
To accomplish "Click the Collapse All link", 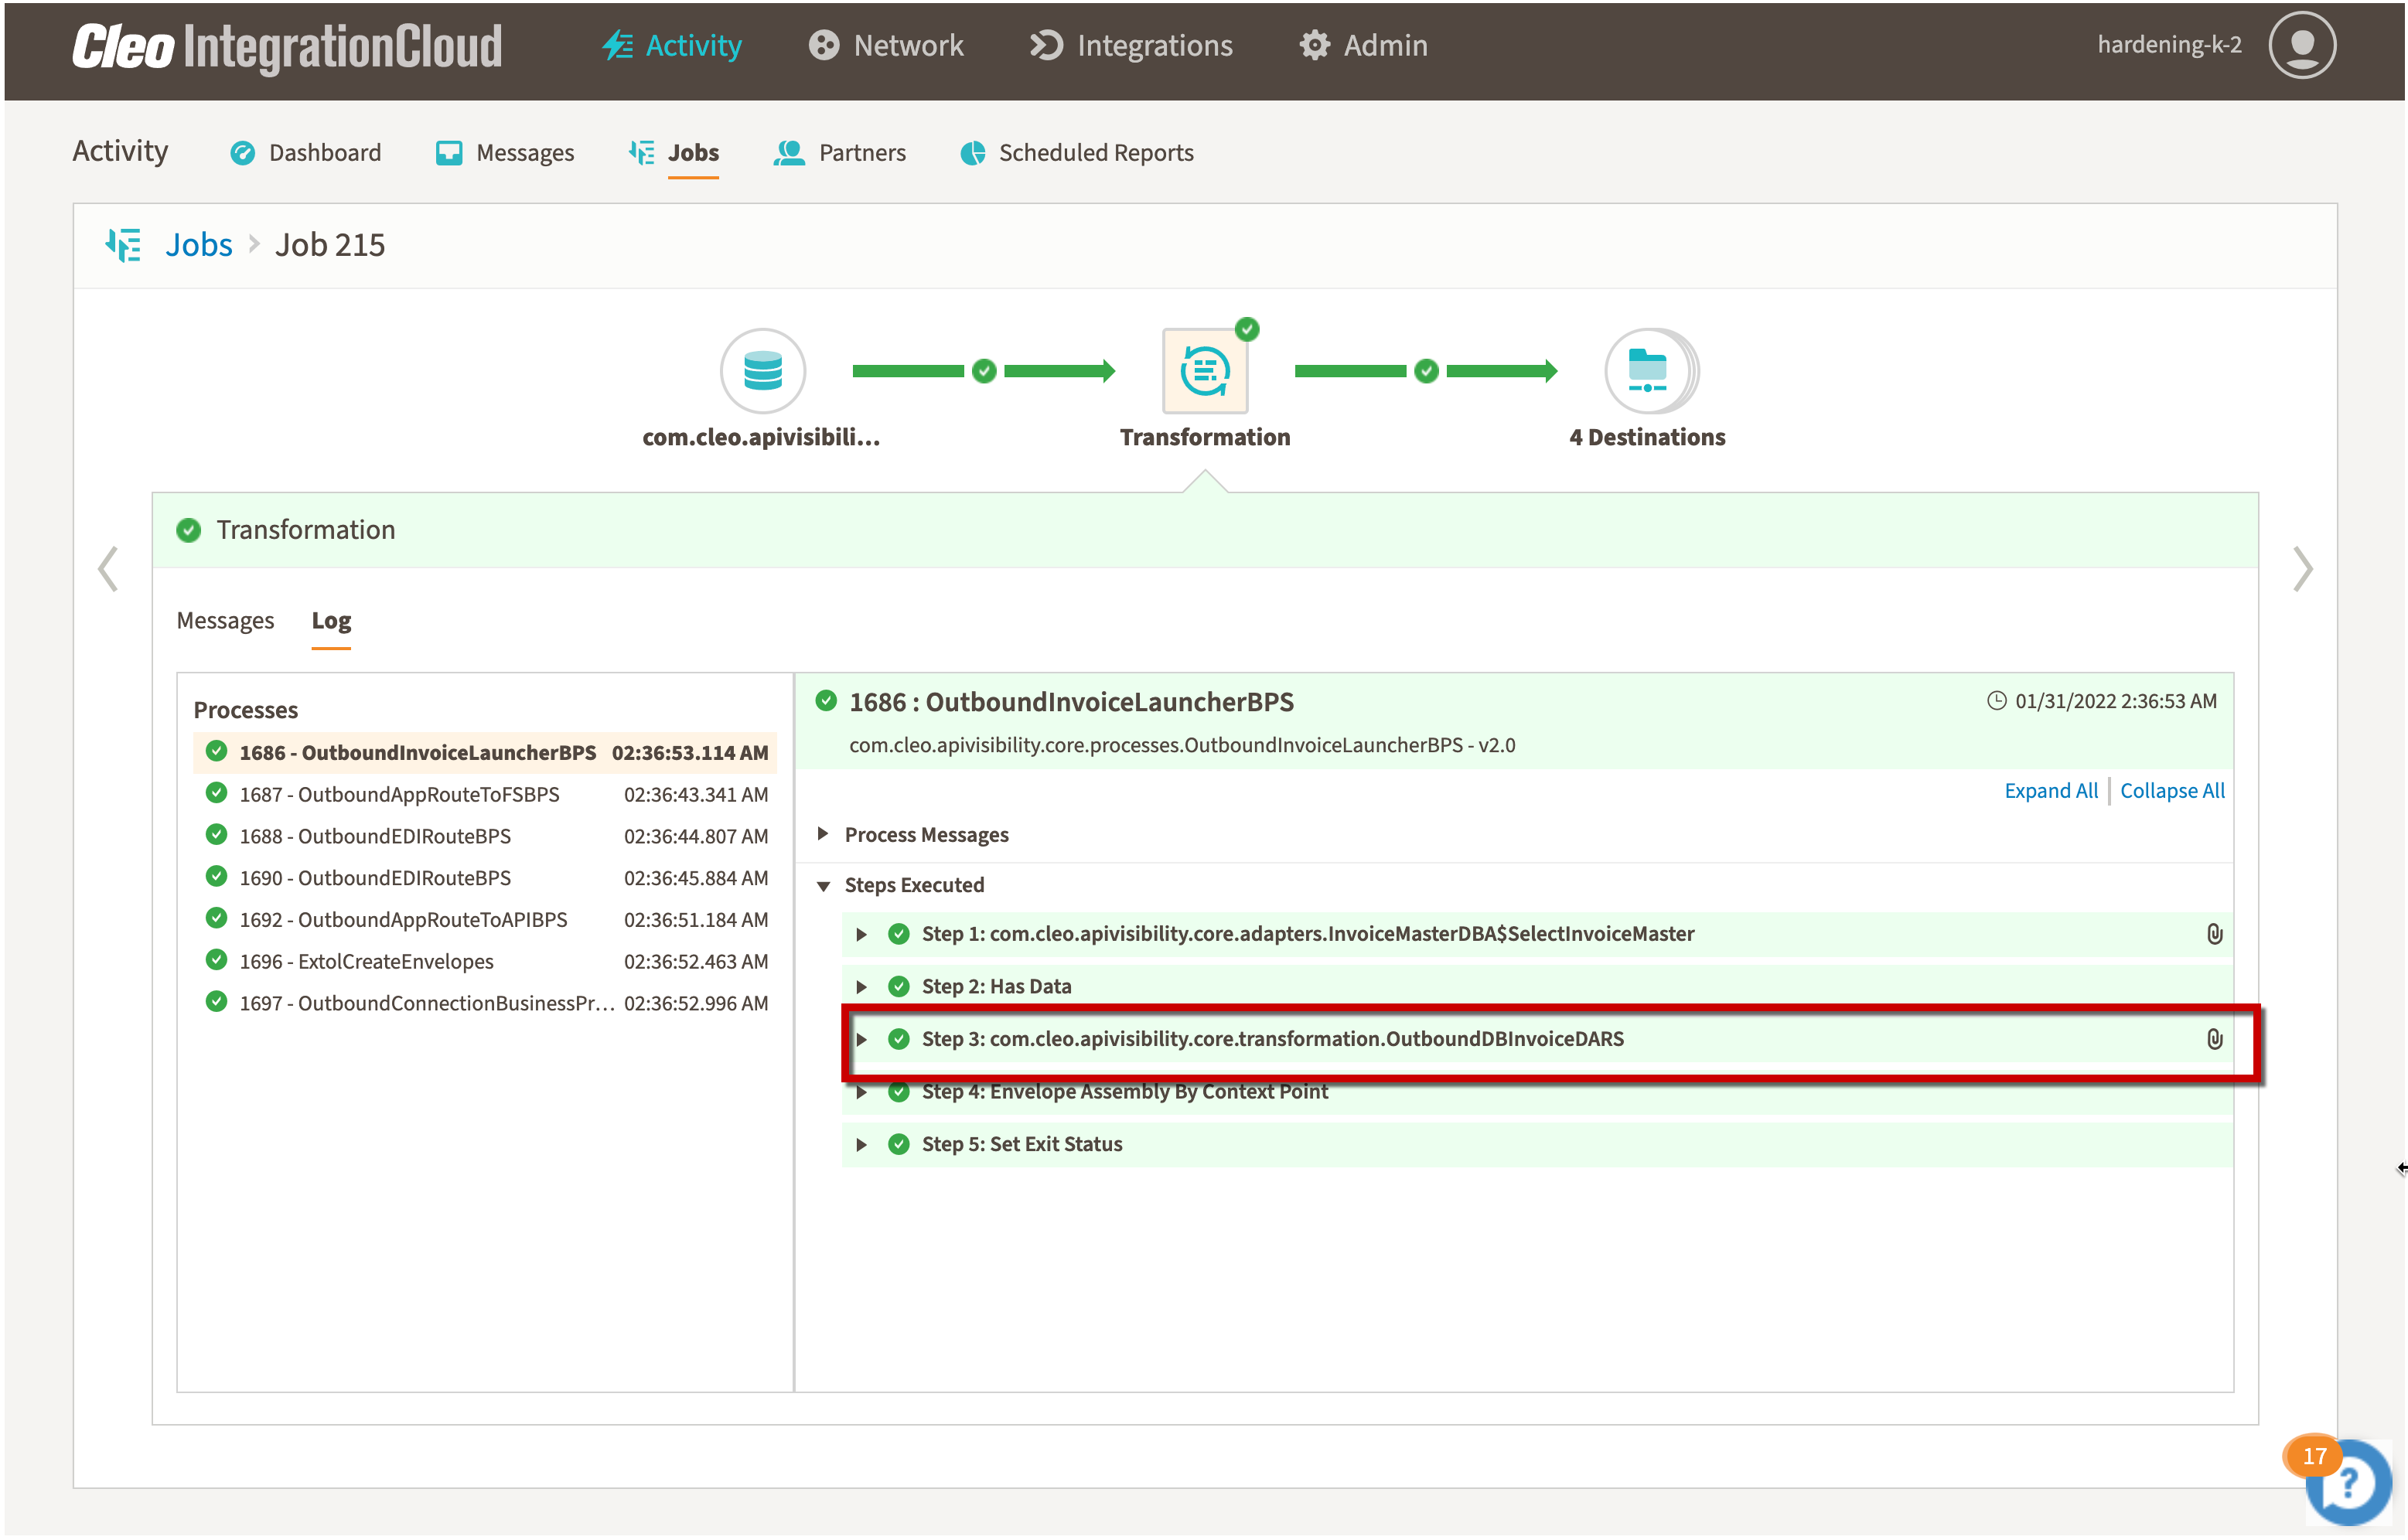I will tap(2172, 791).
